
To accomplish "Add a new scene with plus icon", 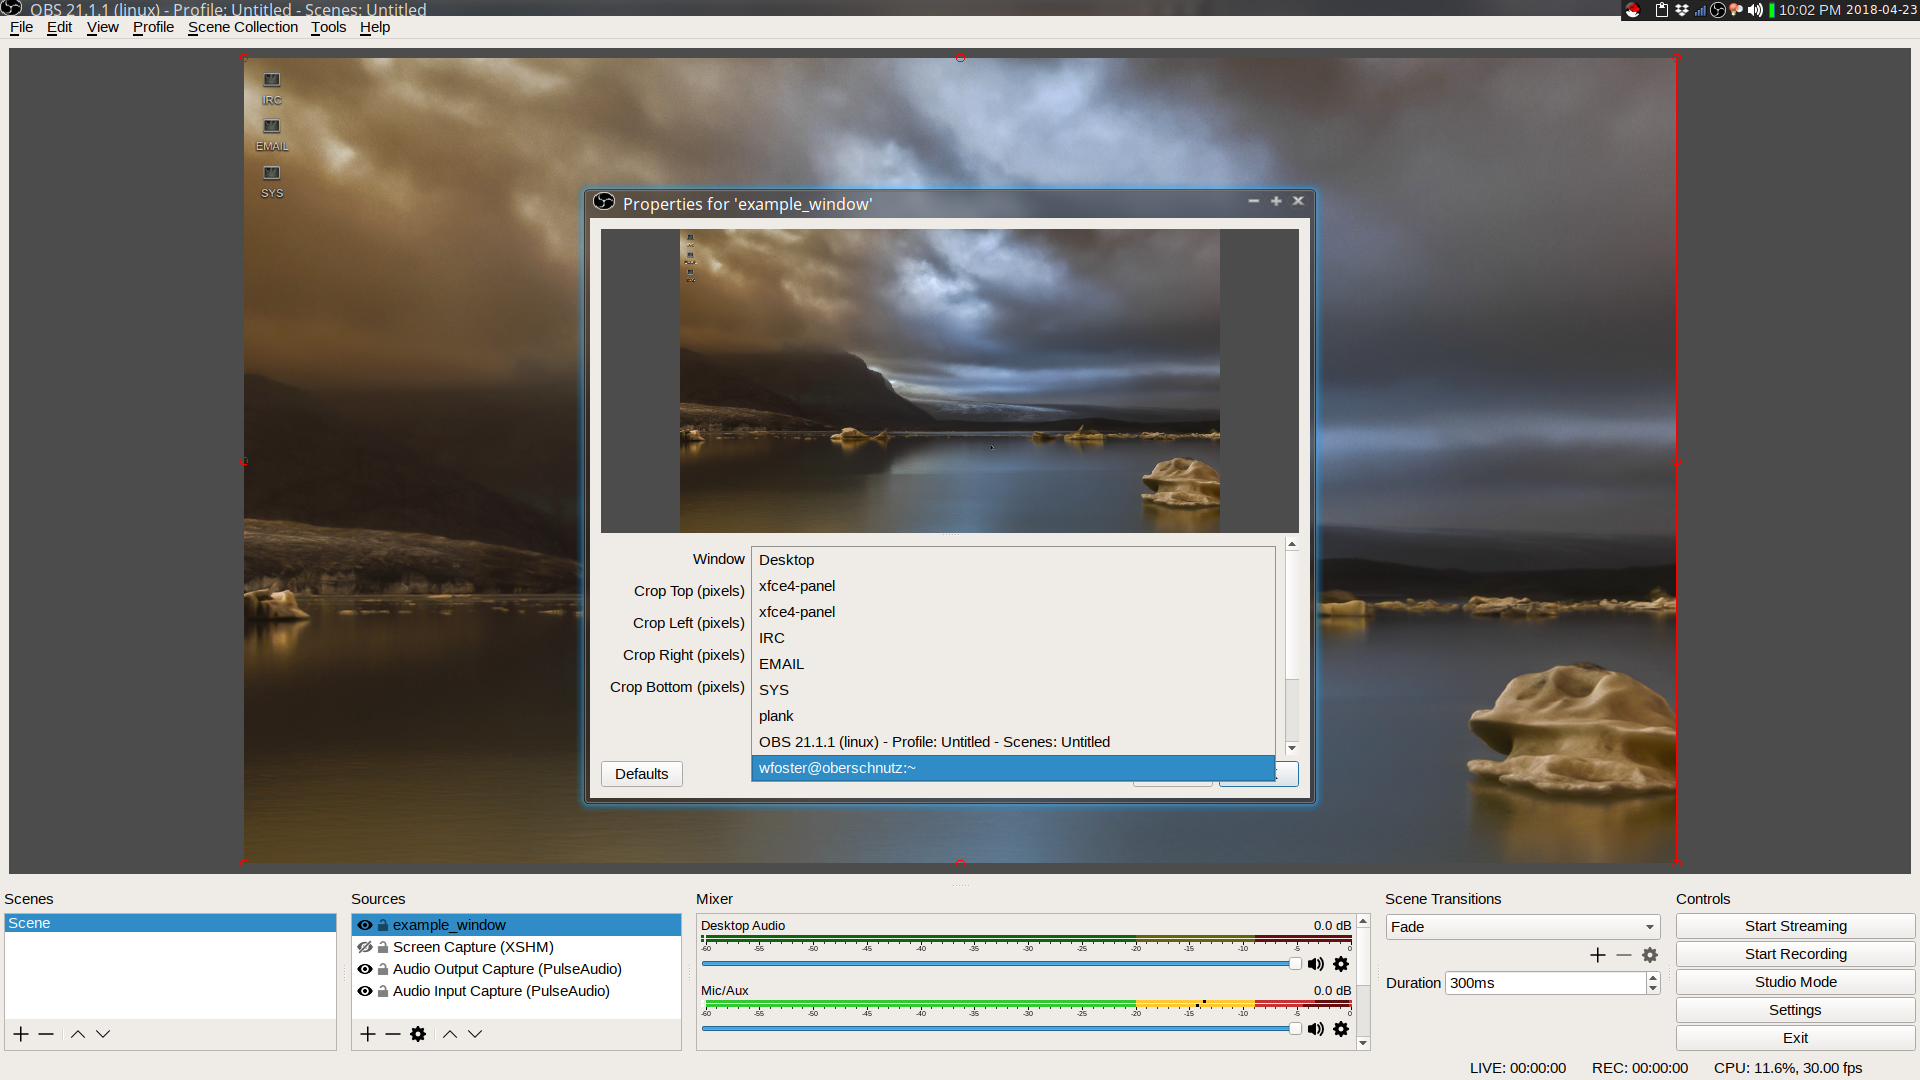I will (21, 1034).
